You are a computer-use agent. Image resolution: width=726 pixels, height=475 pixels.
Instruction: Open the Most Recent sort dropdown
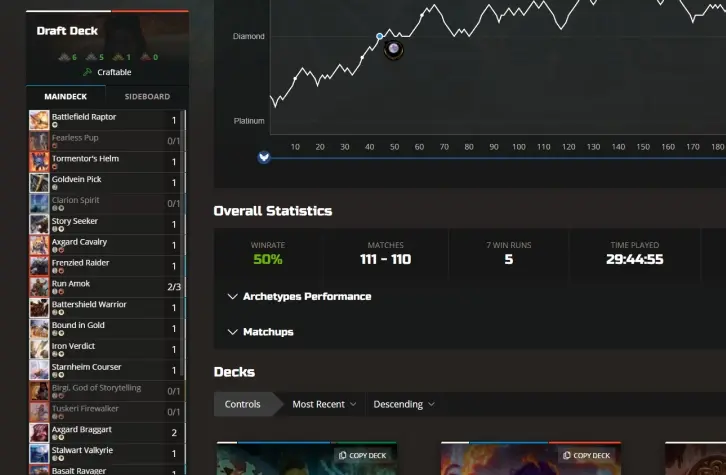coord(324,404)
